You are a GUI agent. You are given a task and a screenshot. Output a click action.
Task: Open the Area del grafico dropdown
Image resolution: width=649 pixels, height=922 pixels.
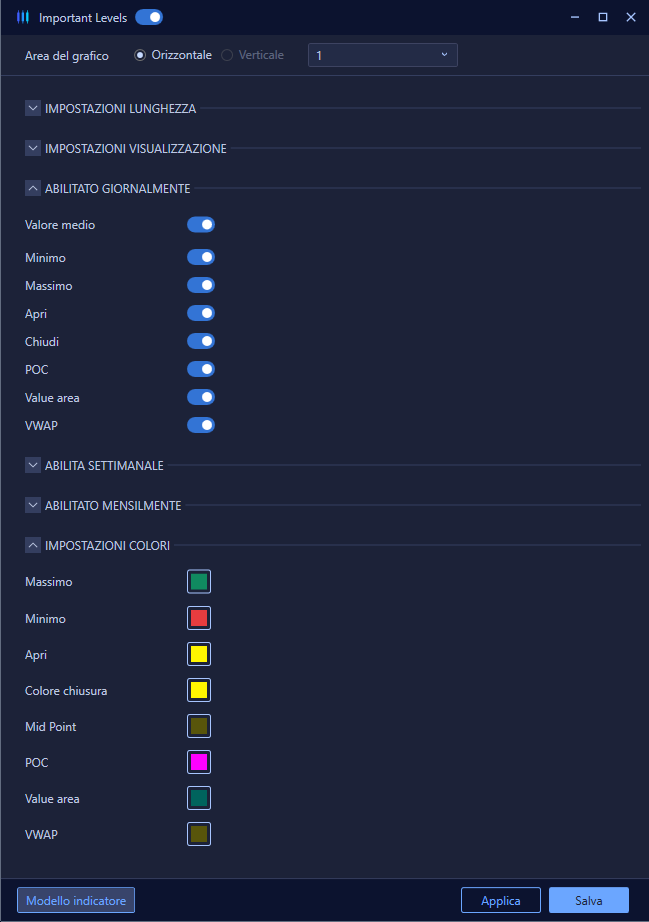click(x=383, y=55)
